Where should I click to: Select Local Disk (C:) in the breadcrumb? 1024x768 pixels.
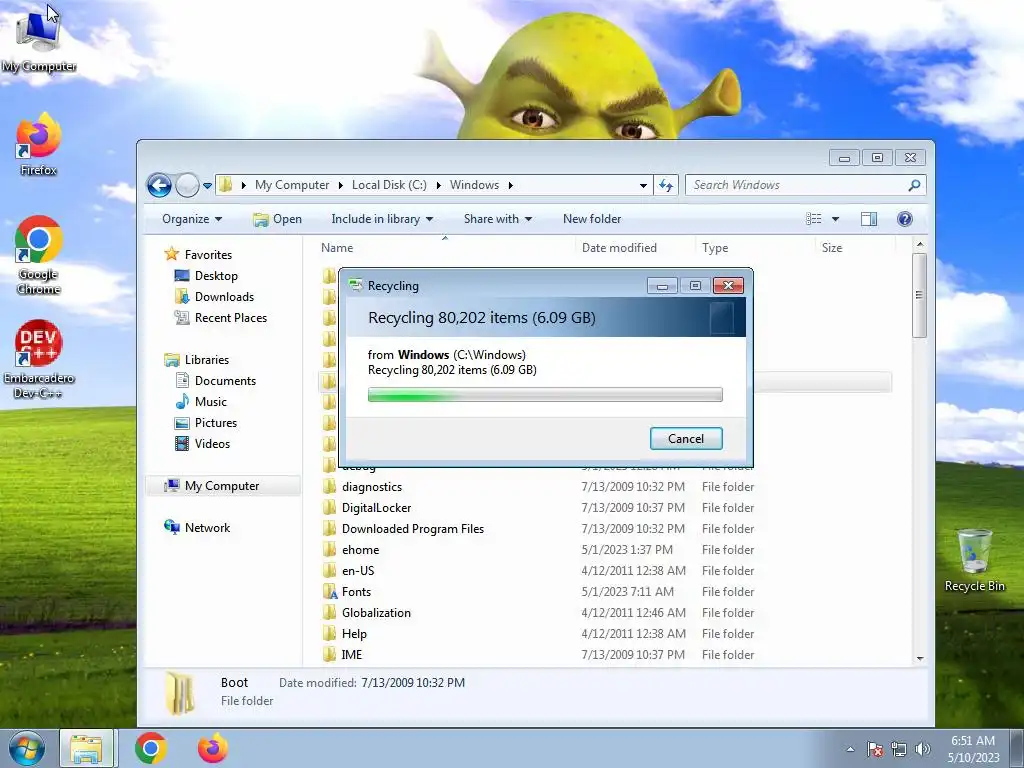tap(389, 185)
